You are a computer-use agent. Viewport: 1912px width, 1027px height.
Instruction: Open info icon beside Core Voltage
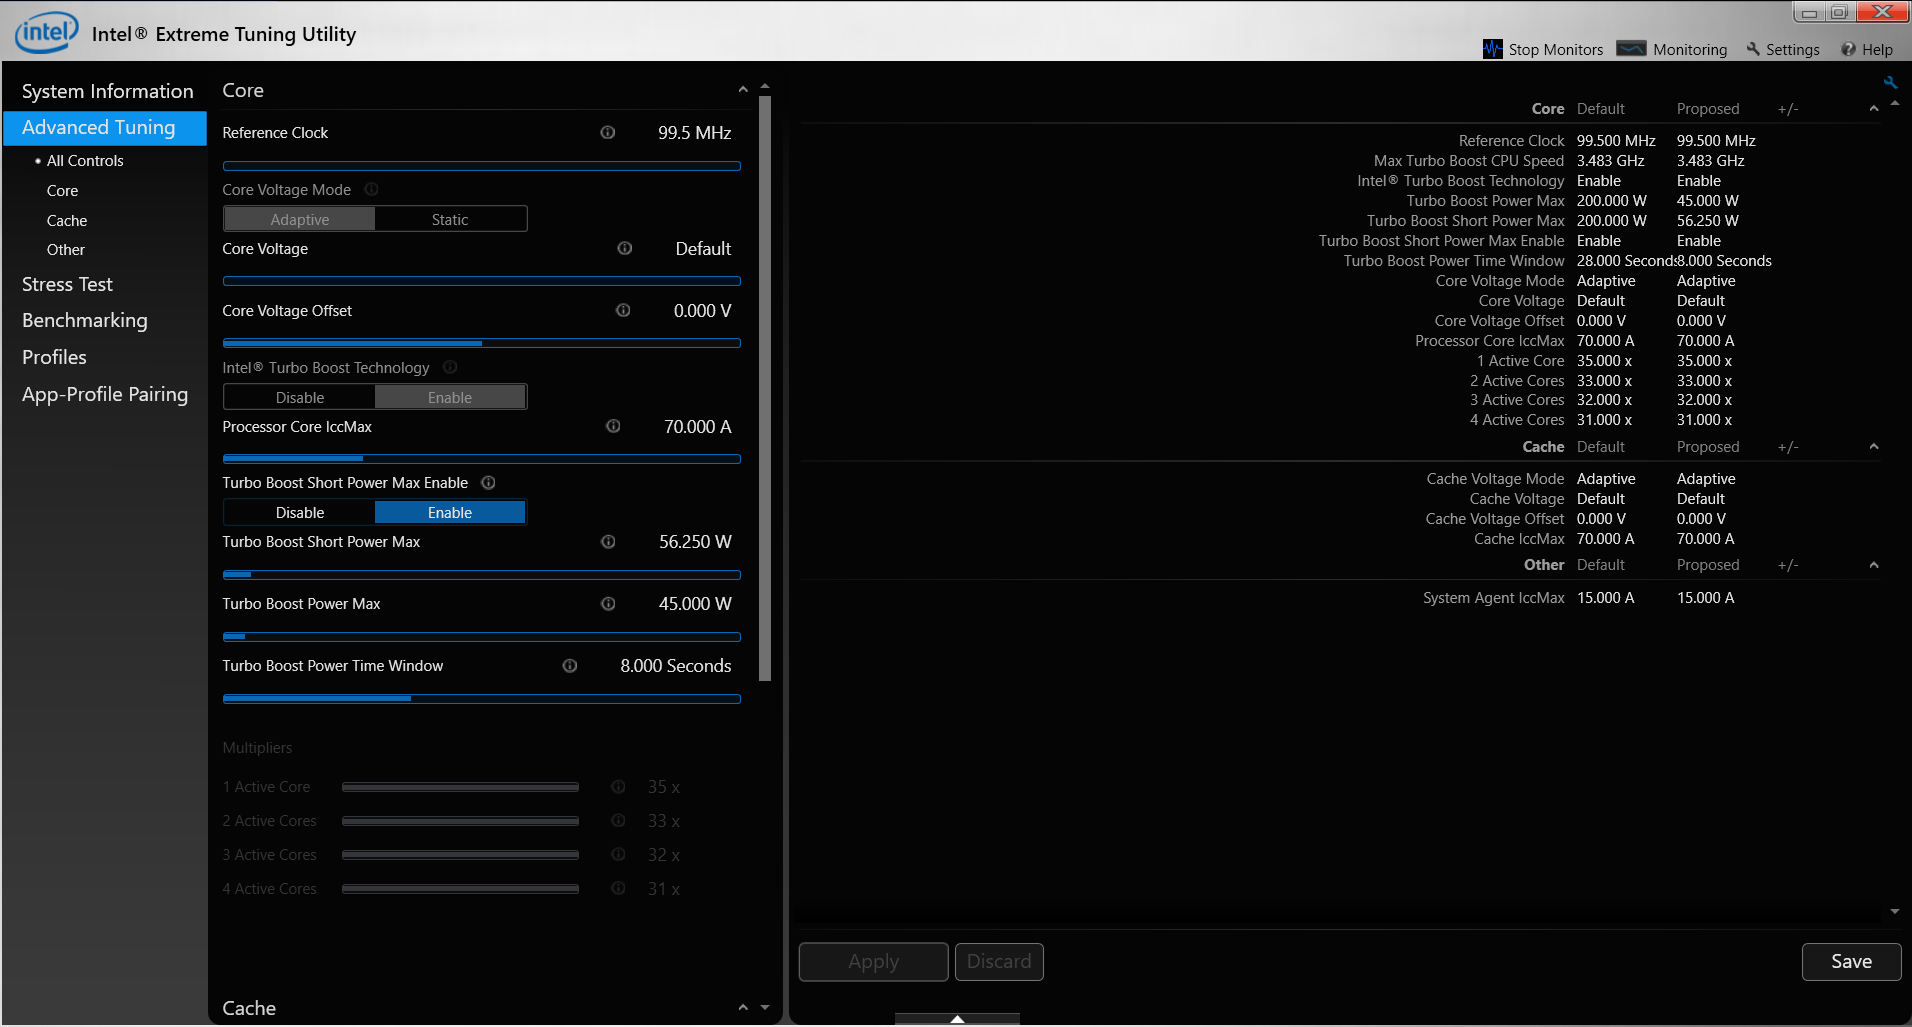click(624, 249)
